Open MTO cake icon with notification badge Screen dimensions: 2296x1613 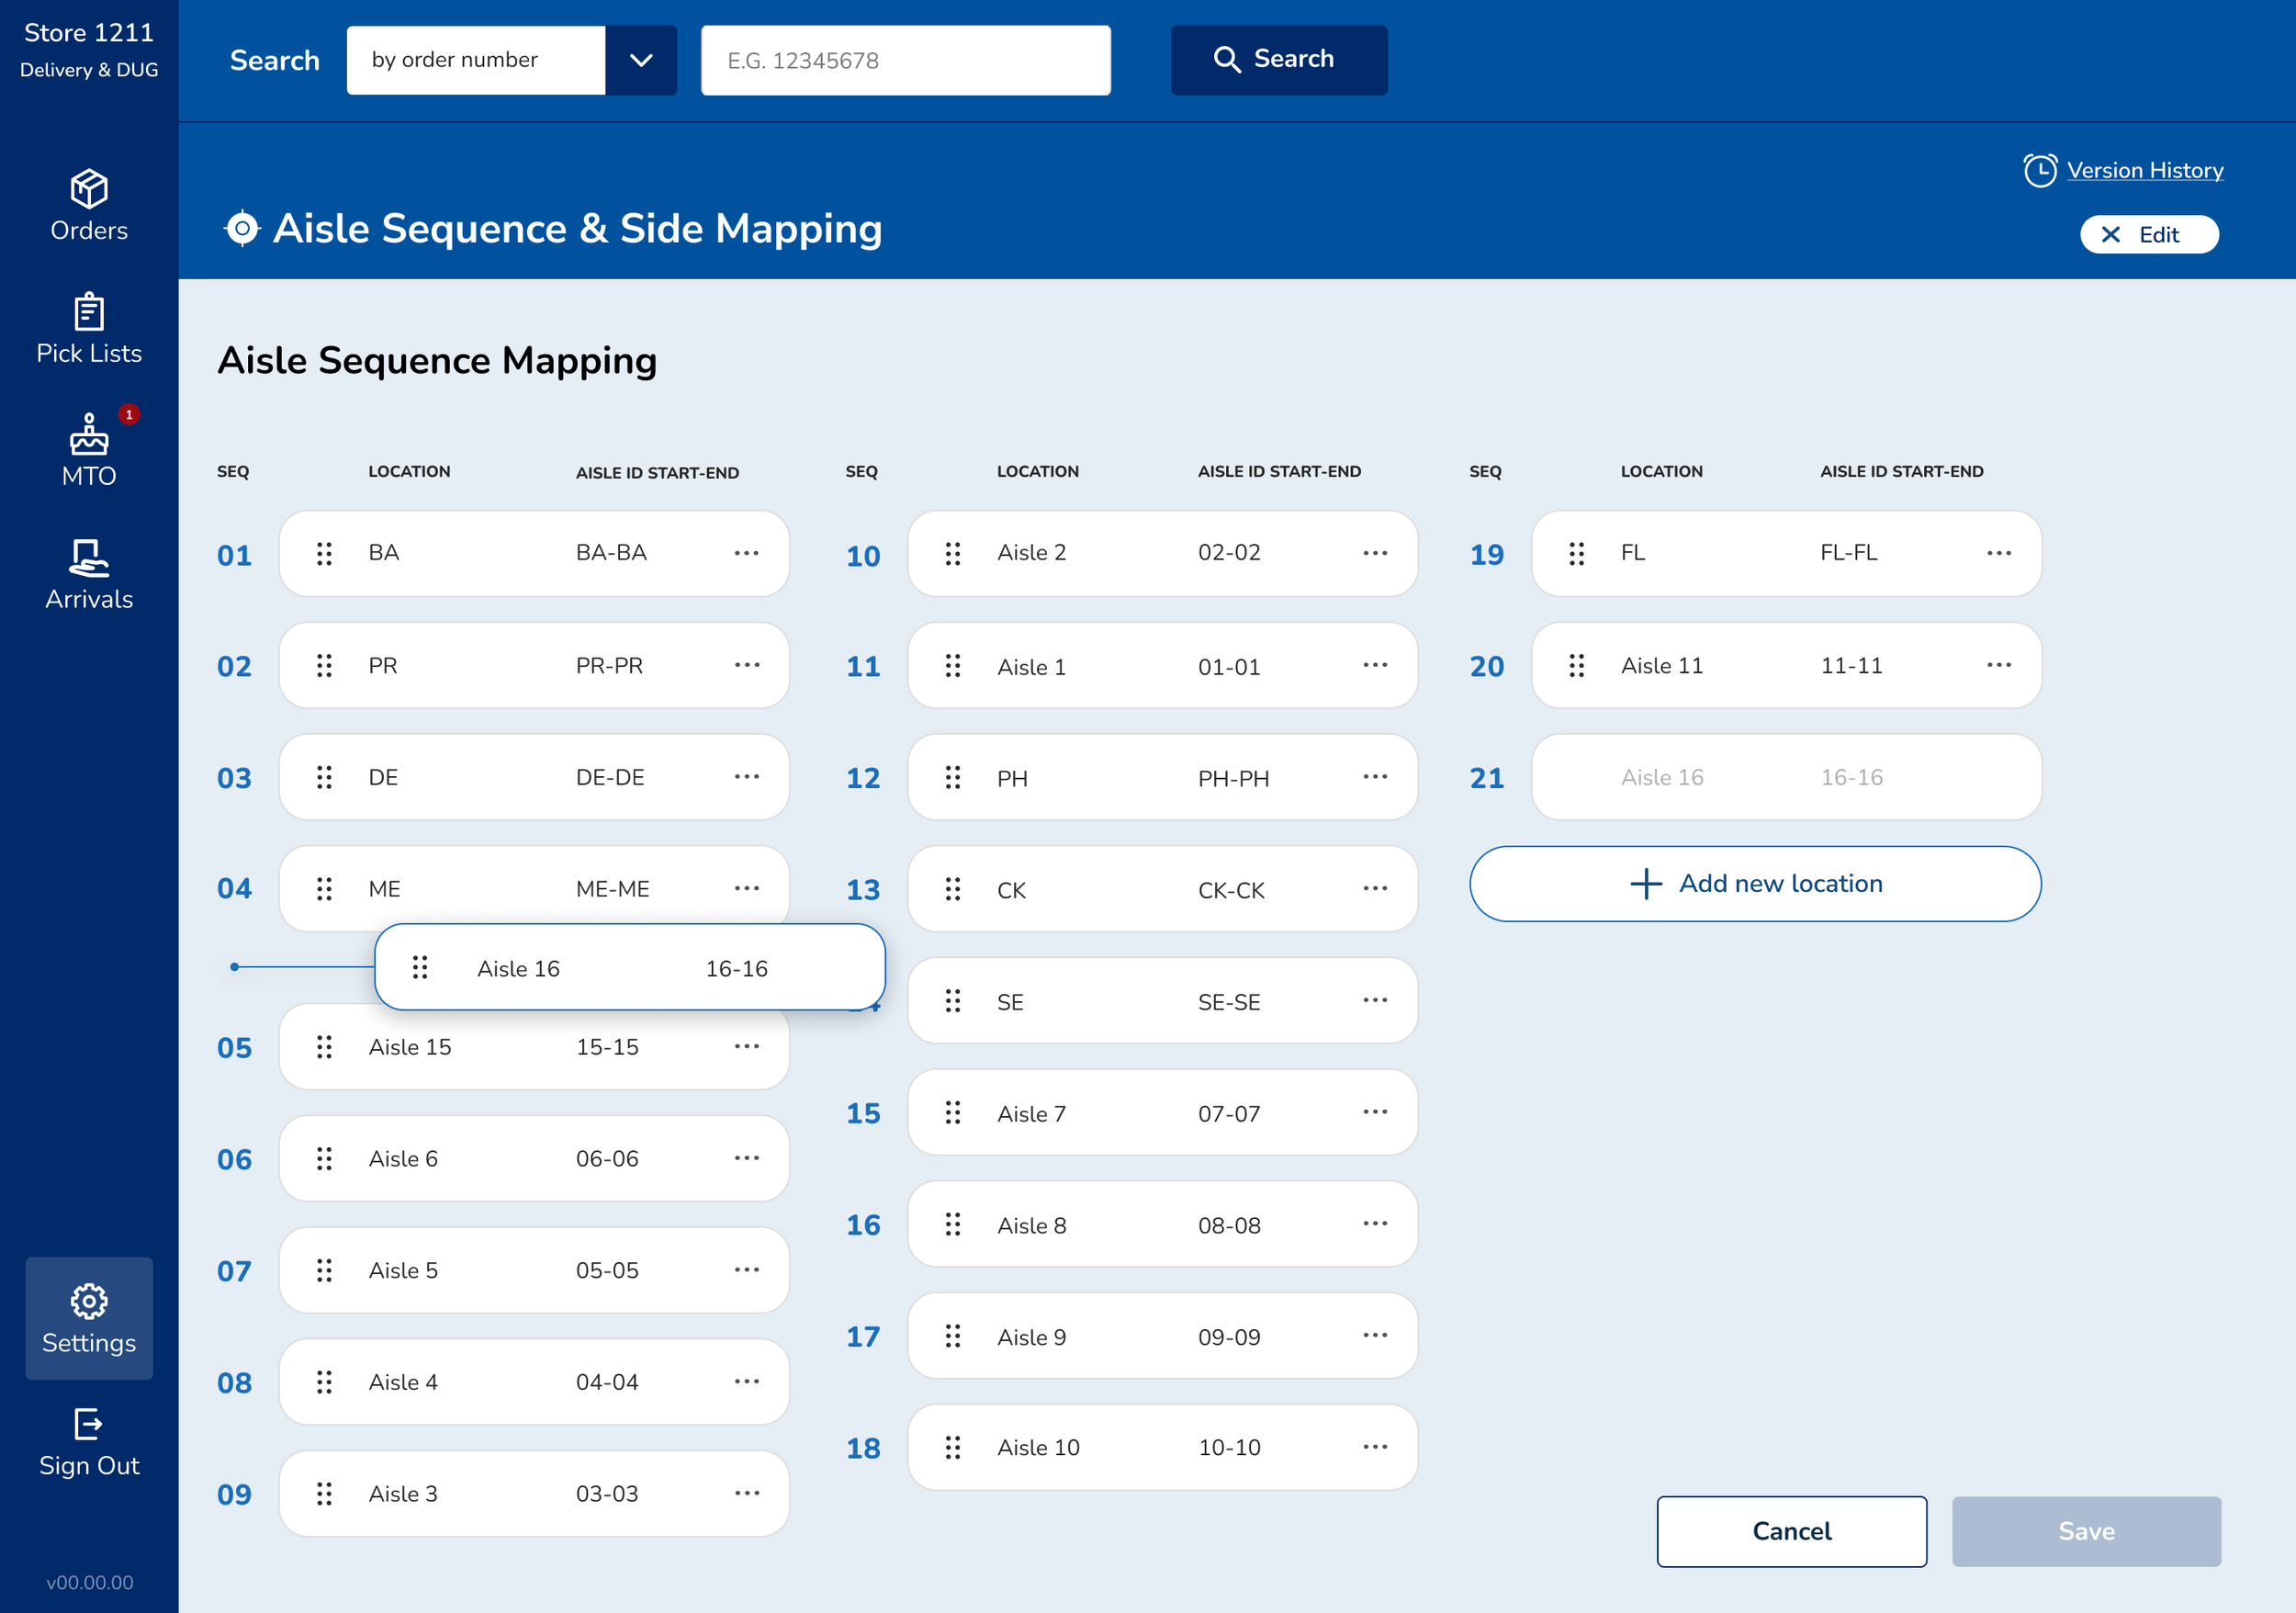(x=89, y=437)
